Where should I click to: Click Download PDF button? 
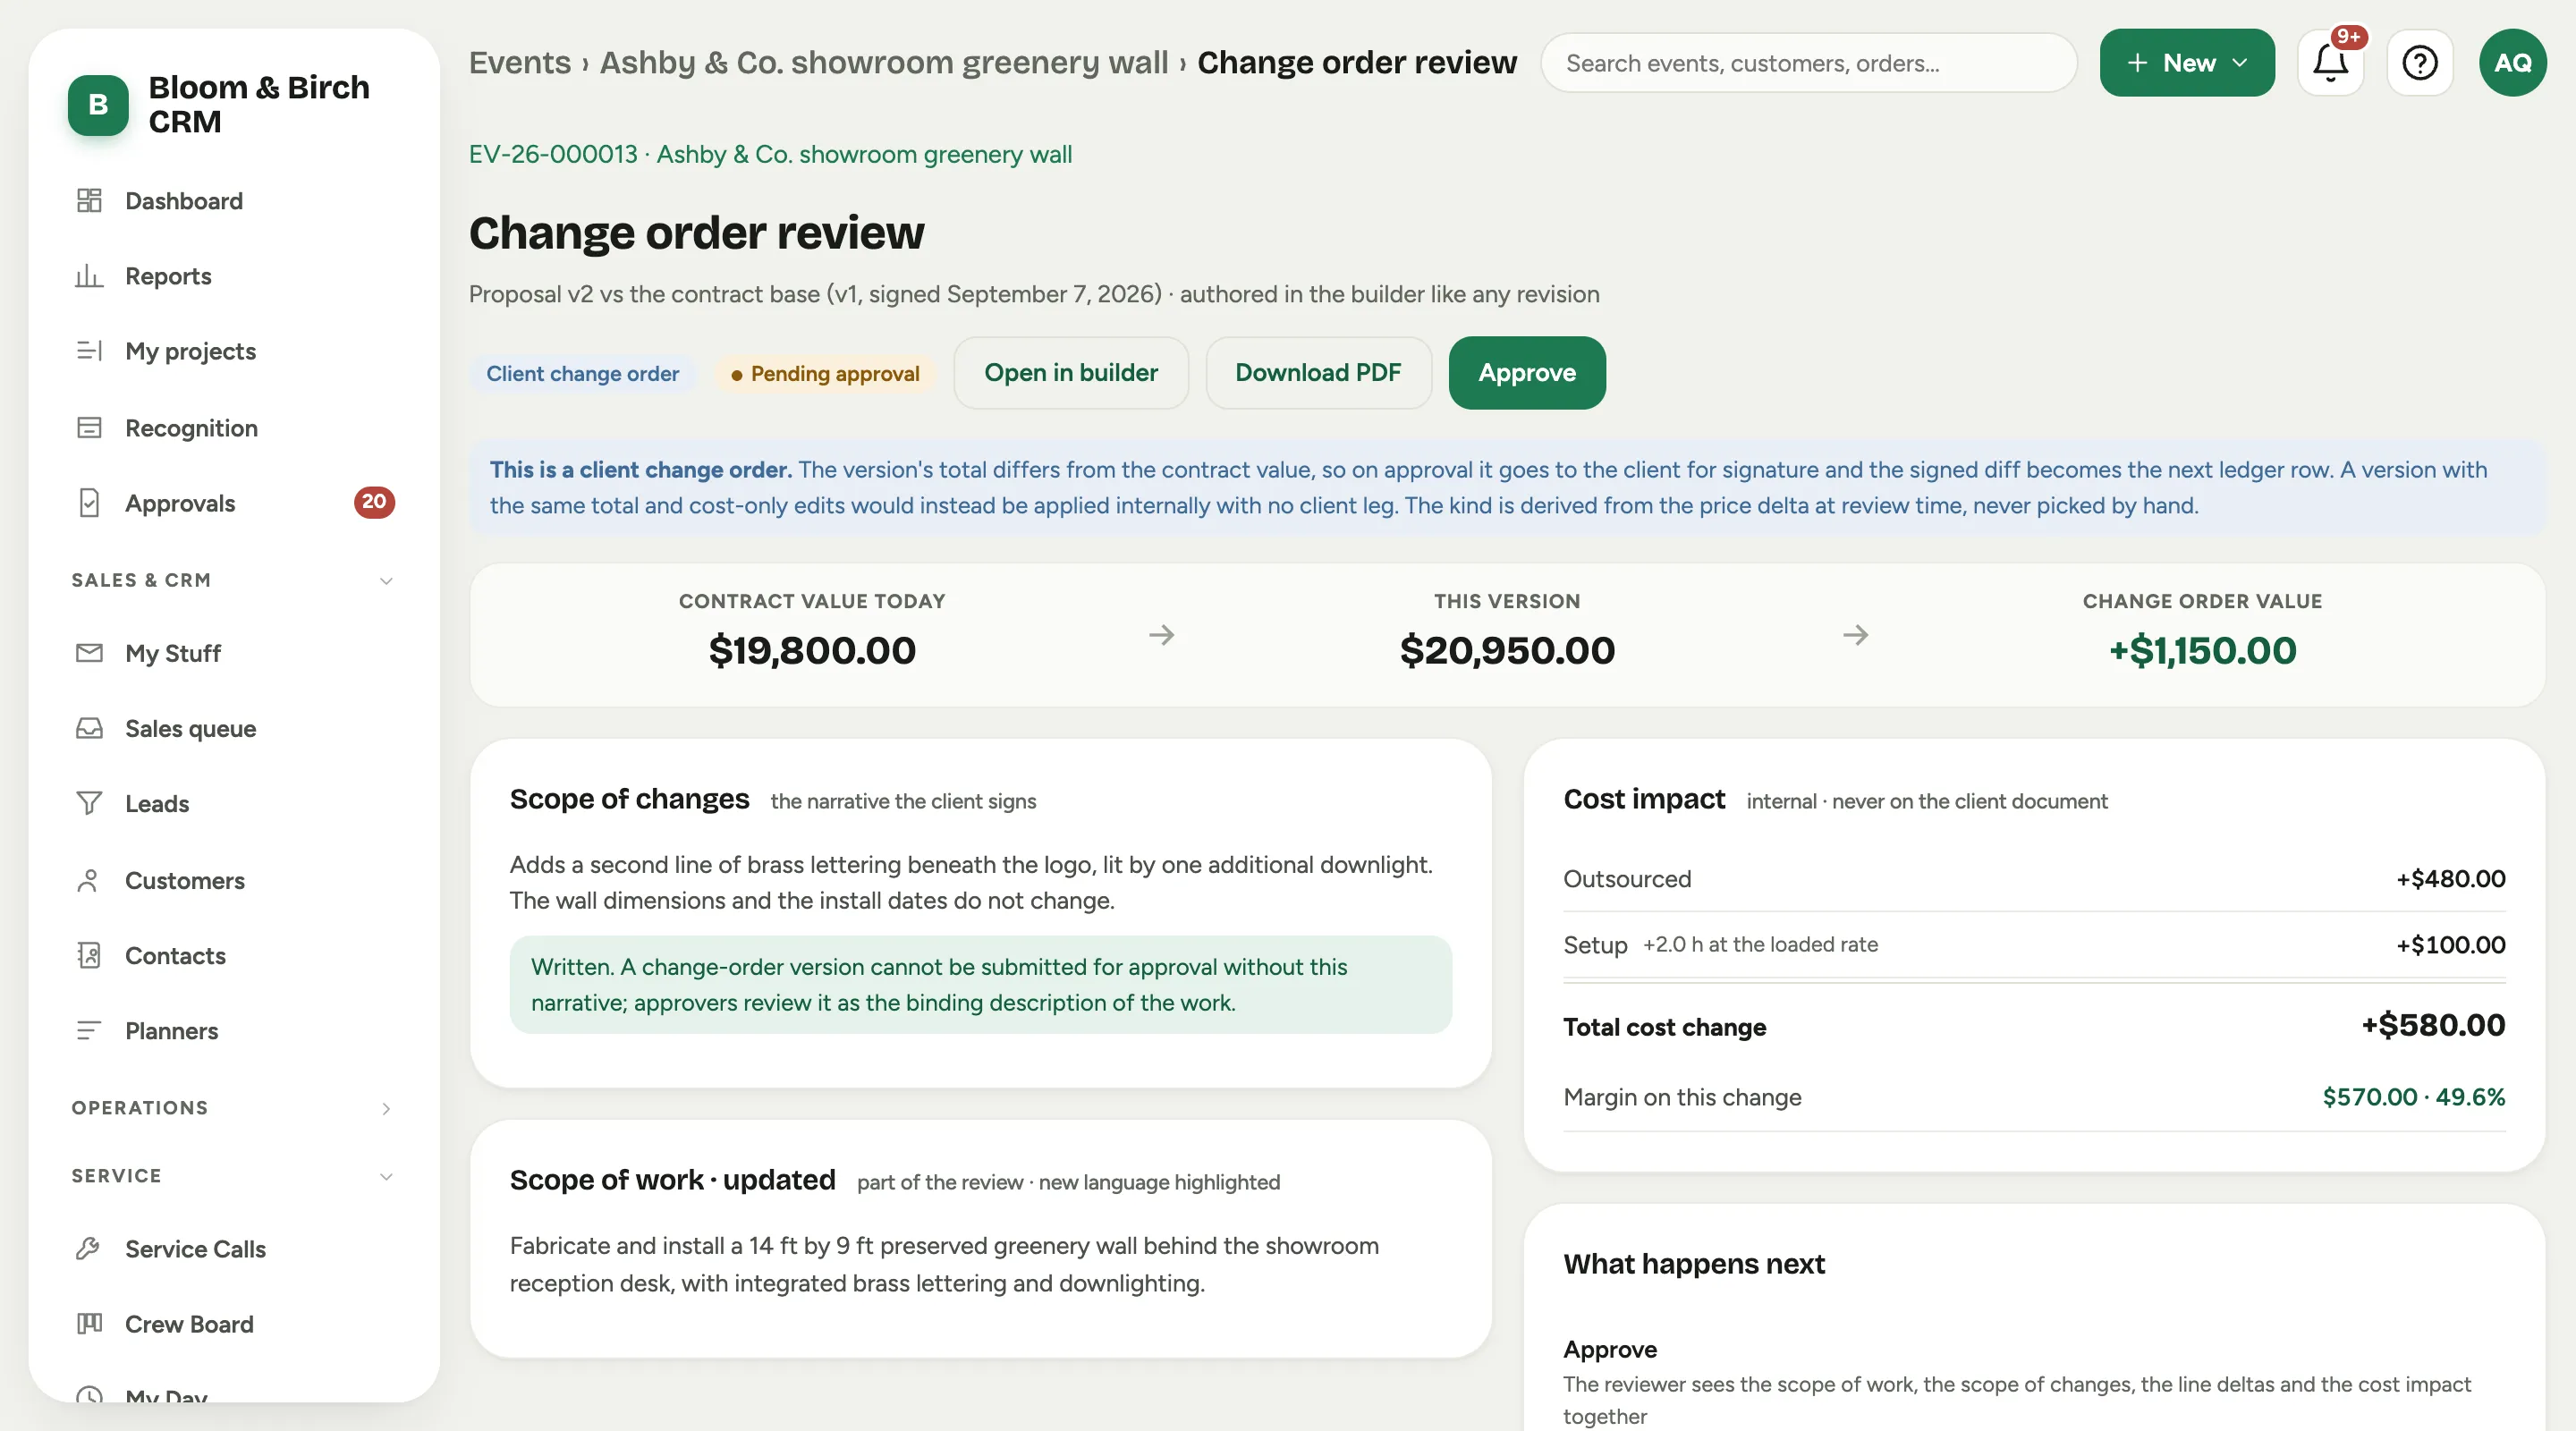coord(1318,373)
